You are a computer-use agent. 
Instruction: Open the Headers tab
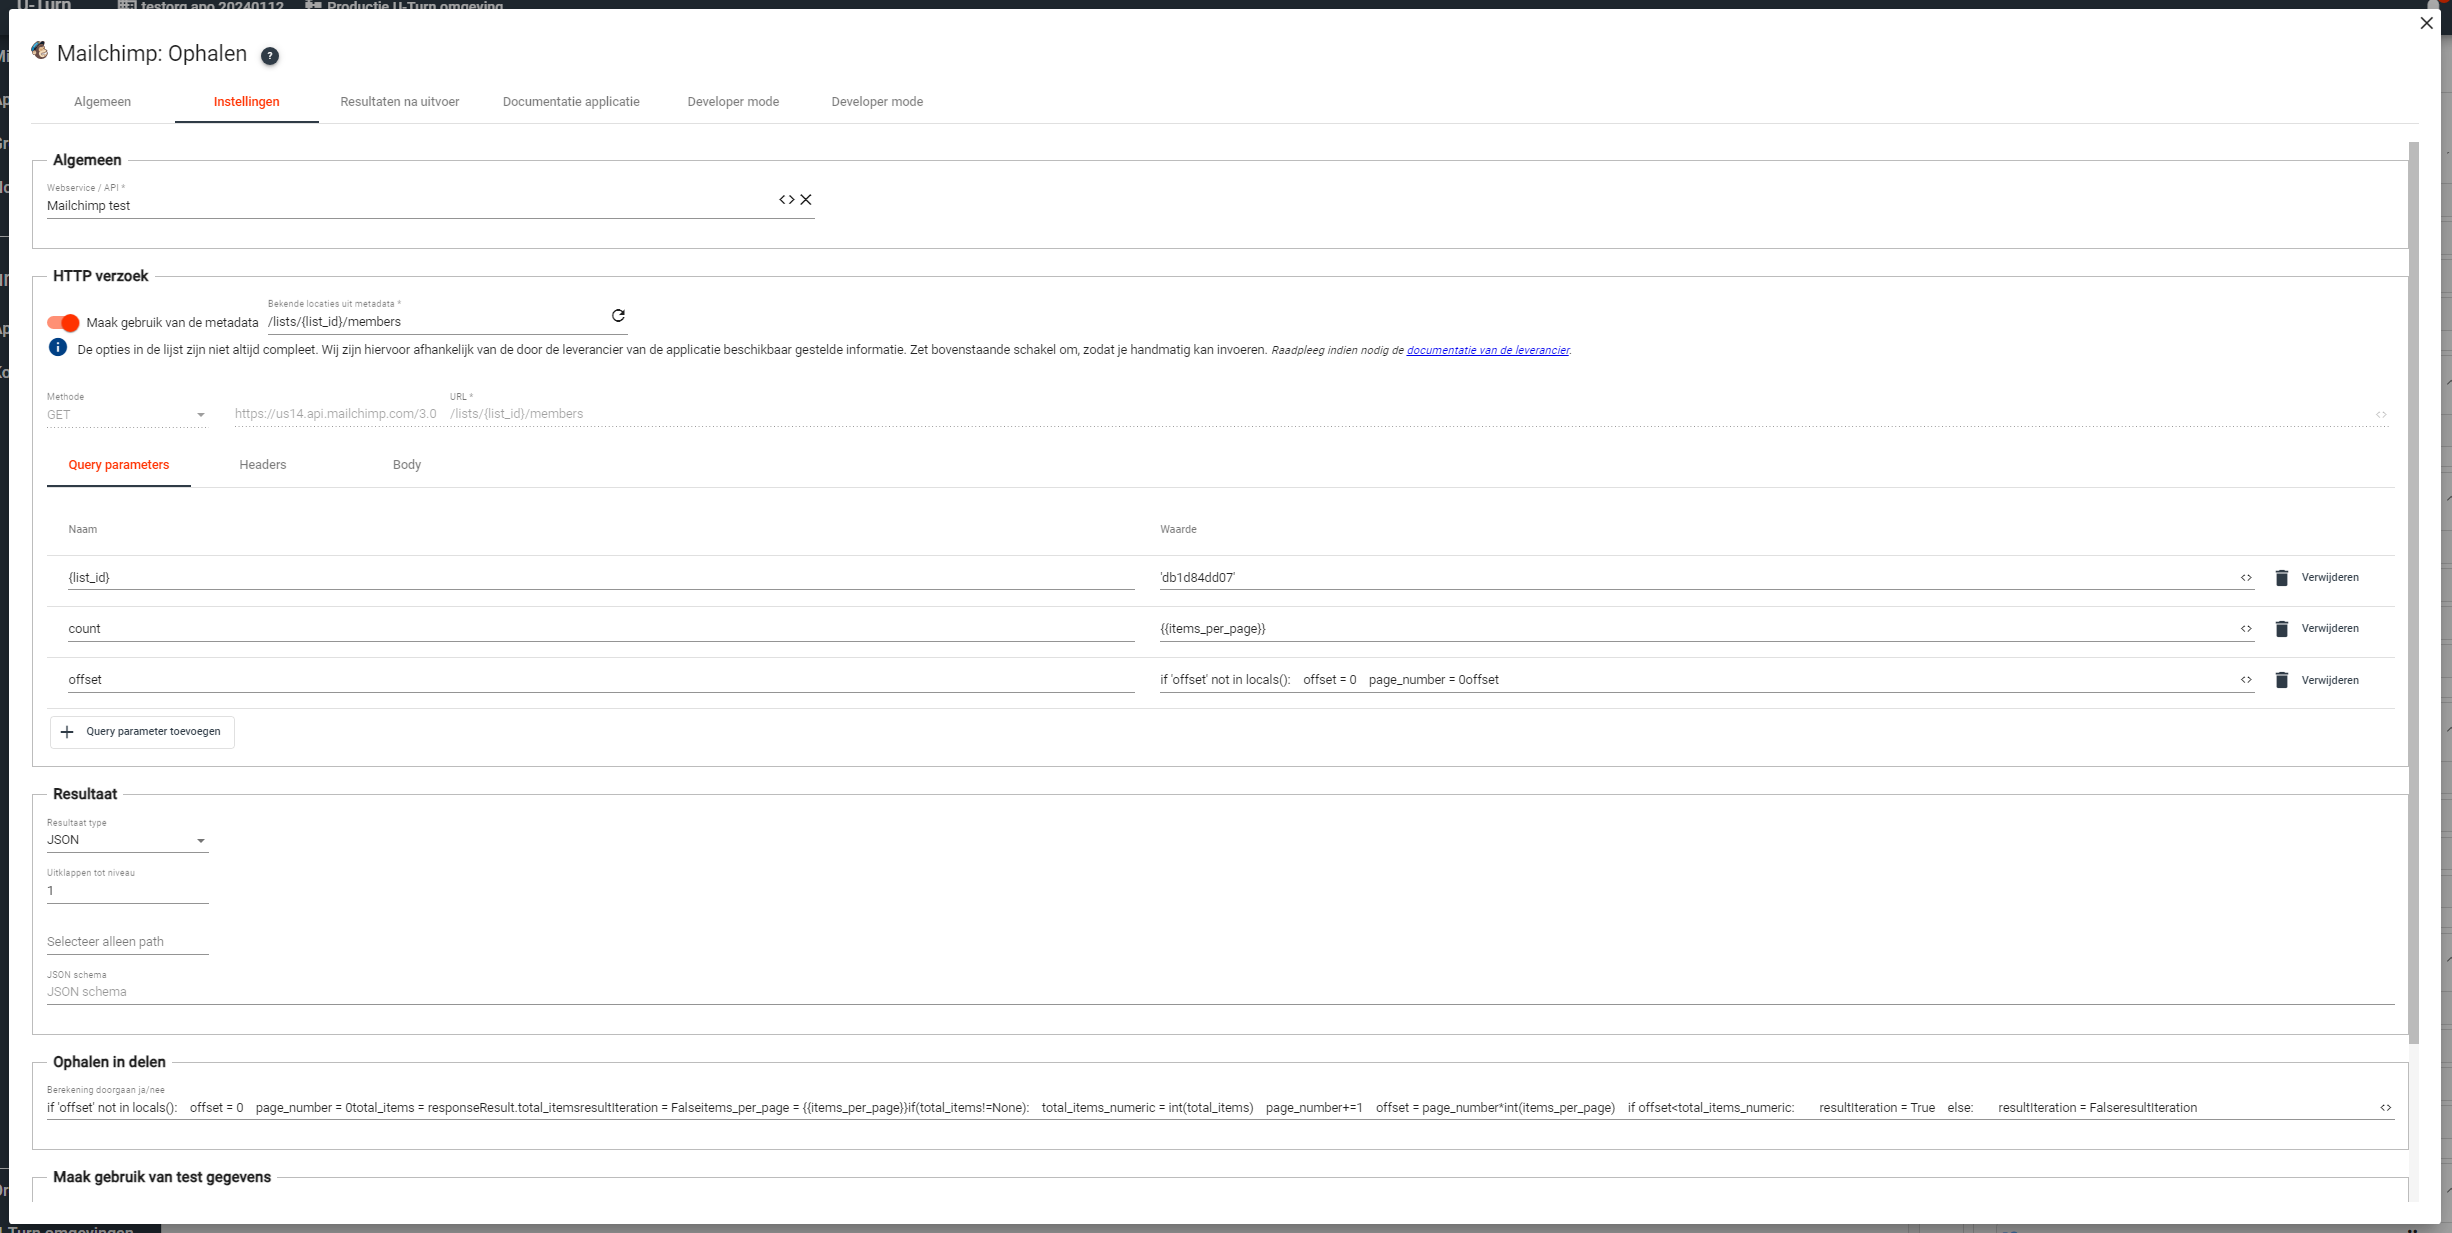262,465
